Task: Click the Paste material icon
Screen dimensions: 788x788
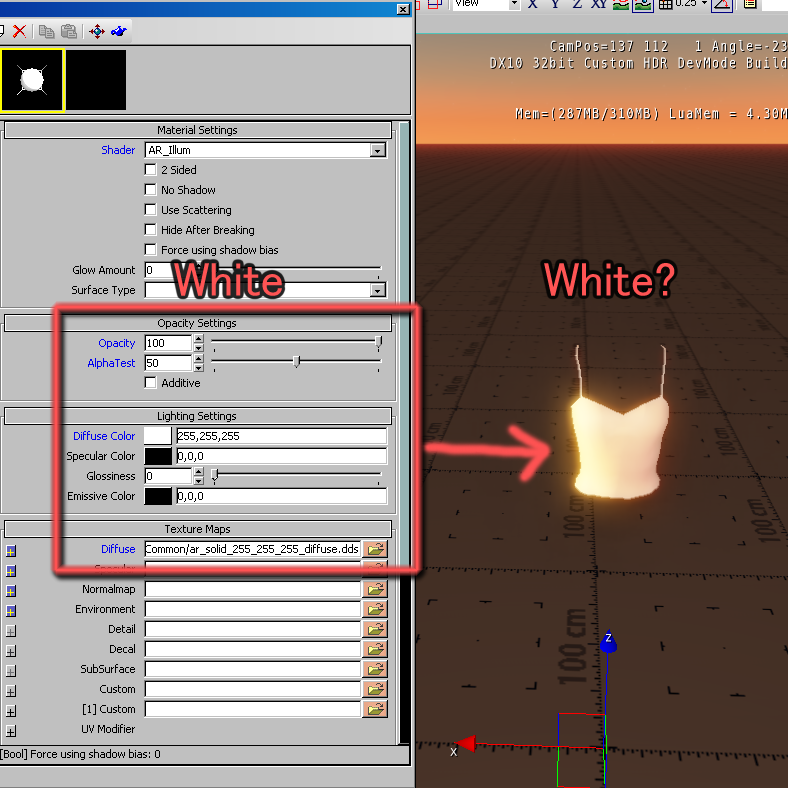Action: click(x=68, y=31)
